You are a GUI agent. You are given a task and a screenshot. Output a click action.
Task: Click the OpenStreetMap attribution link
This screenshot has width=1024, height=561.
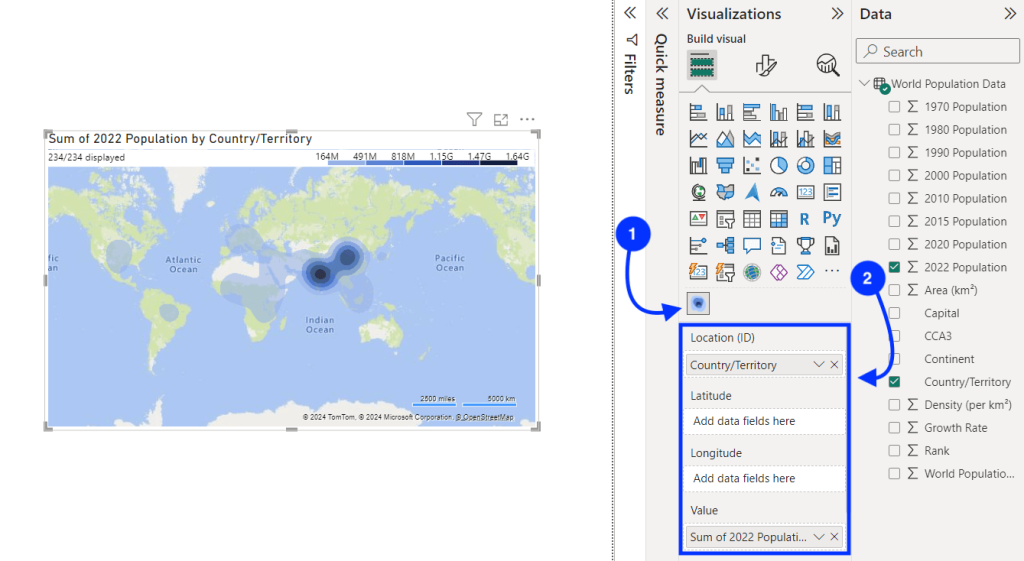tap(484, 417)
